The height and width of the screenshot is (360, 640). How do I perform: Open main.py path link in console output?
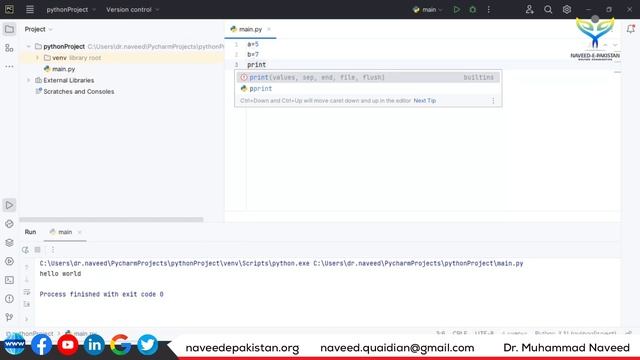[x=418, y=263]
